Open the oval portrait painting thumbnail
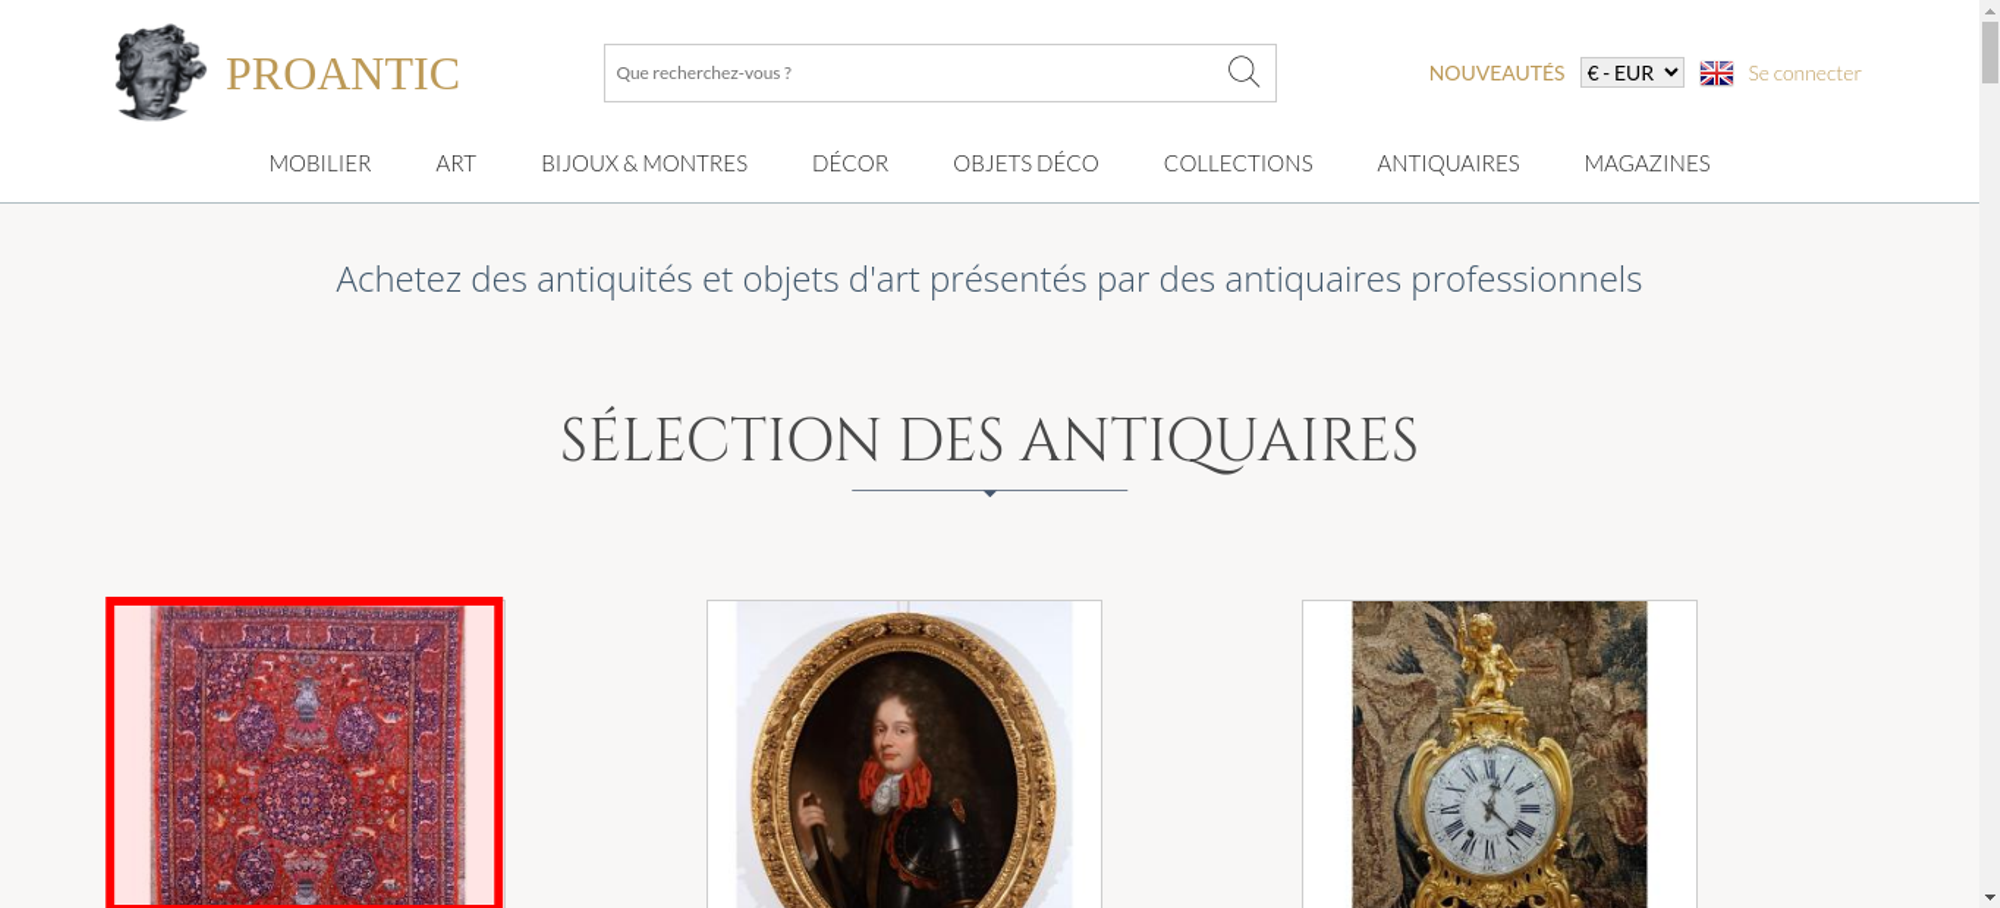Screen dimensions: 2000x908 coord(904,754)
